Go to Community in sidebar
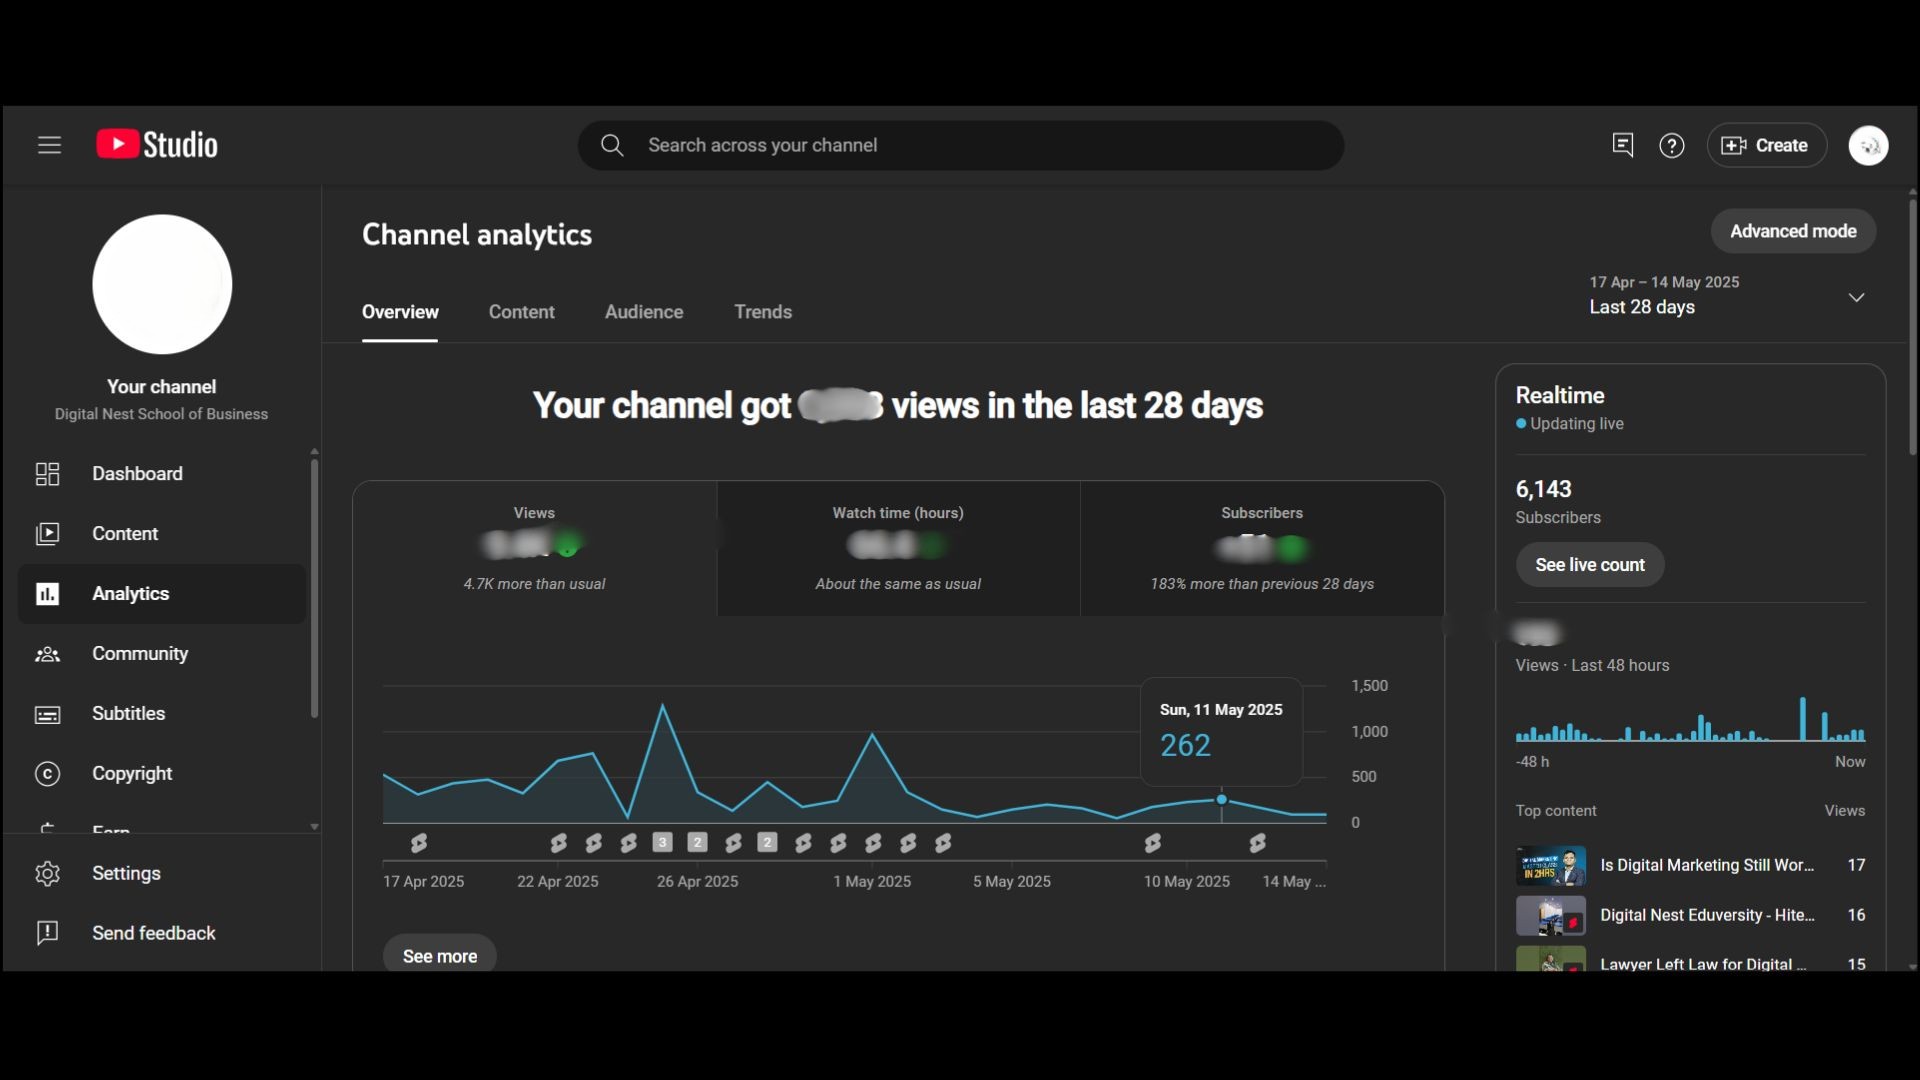1920x1080 pixels. click(x=139, y=654)
